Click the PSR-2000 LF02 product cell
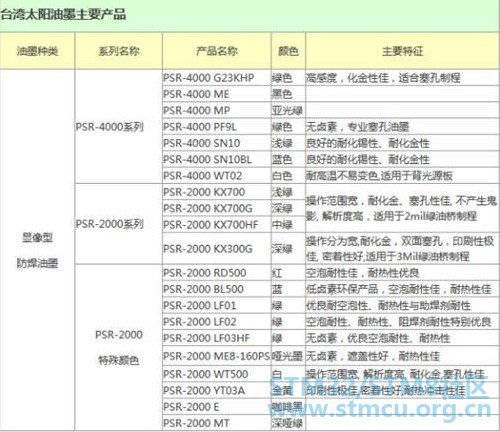Screen dimensions: 500x432 (217, 322)
